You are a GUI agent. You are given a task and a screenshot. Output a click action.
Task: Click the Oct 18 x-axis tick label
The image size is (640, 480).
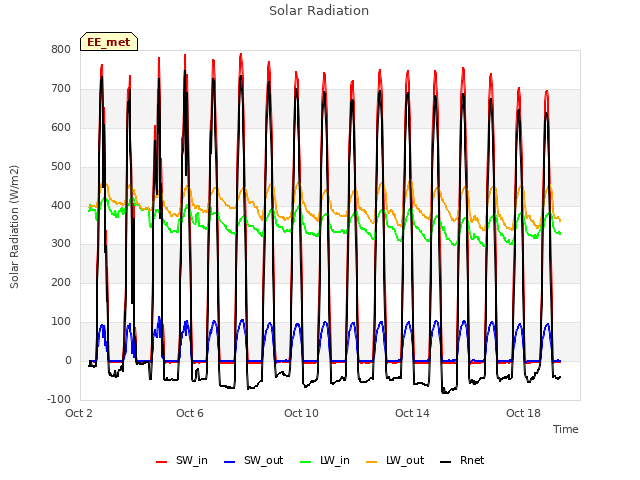(x=523, y=413)
